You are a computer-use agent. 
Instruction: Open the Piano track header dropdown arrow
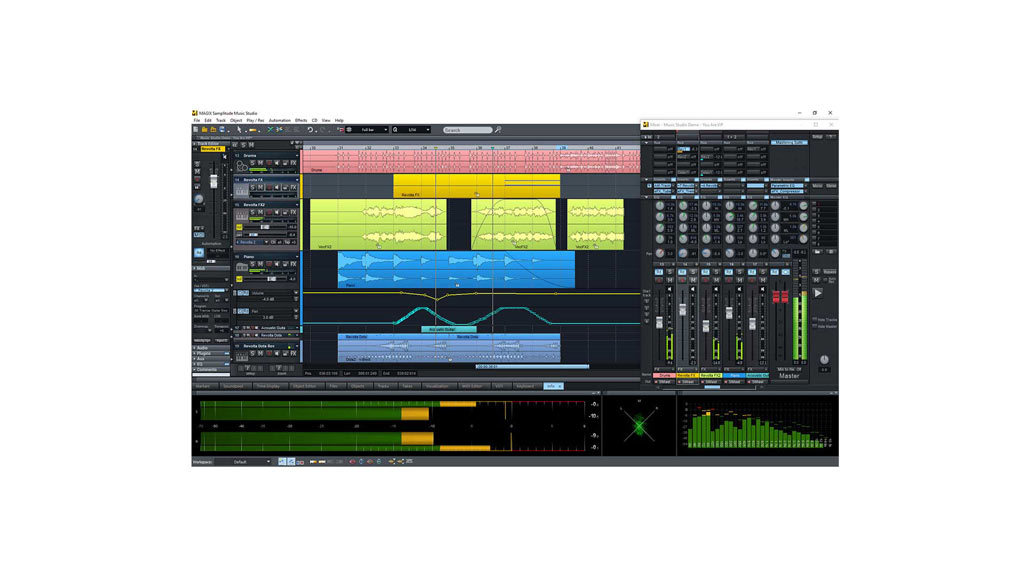[297, 257]
